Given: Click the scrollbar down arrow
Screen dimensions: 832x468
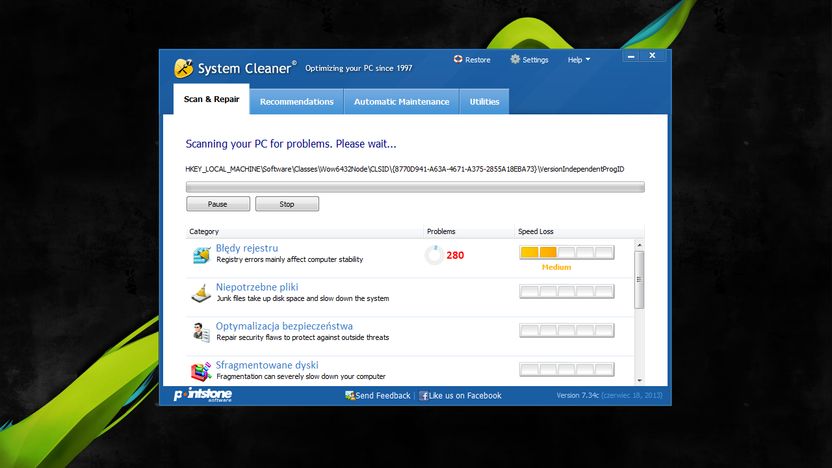Looking at the screenshot, I should [x=639, y=380].
